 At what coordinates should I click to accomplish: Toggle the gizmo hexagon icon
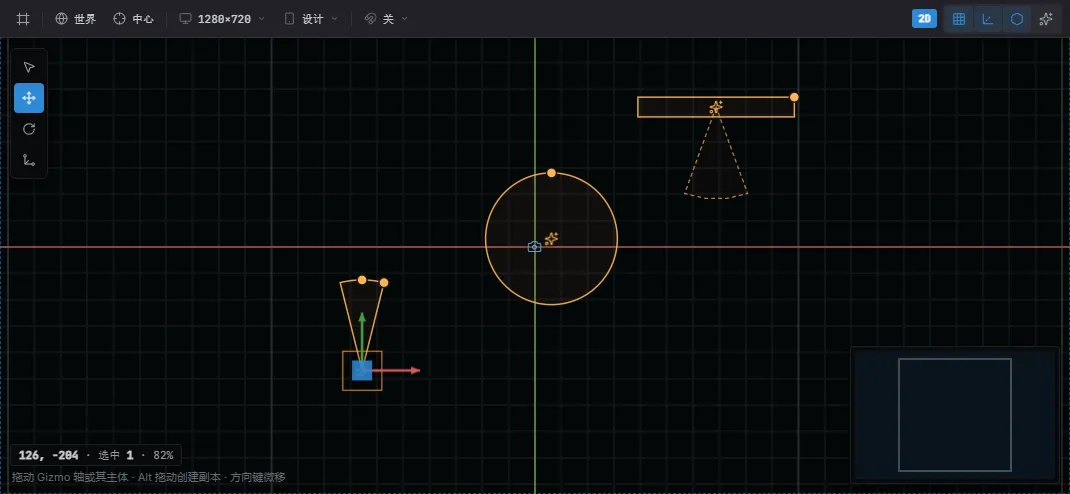pos(1017,19)
